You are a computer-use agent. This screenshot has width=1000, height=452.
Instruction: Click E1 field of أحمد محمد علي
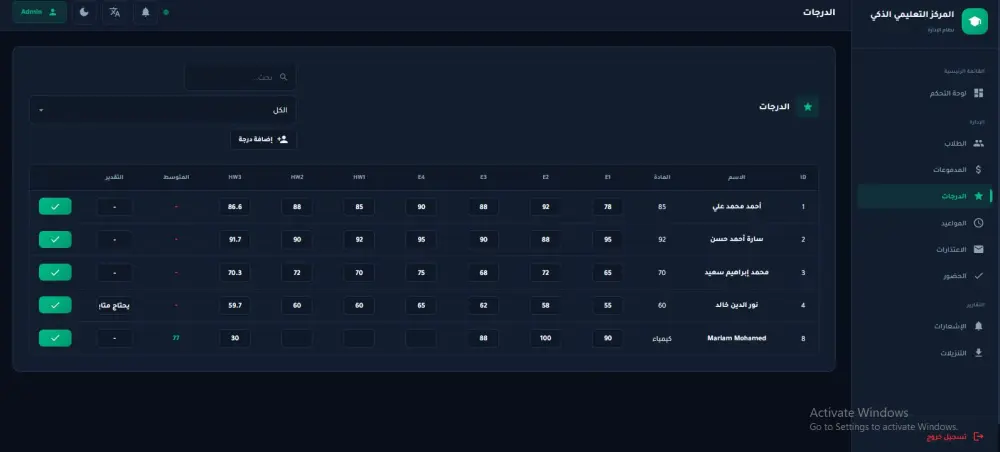point(608,207)
